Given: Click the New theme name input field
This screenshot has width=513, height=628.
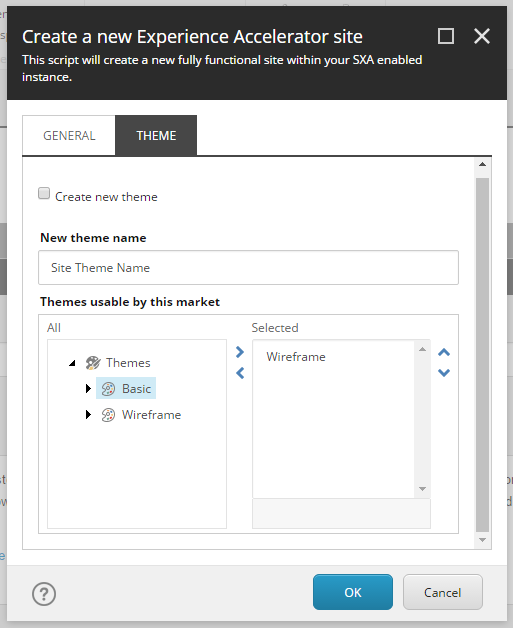Looking at the screenshot, I should pyautogui.click(x=248, y=268).
